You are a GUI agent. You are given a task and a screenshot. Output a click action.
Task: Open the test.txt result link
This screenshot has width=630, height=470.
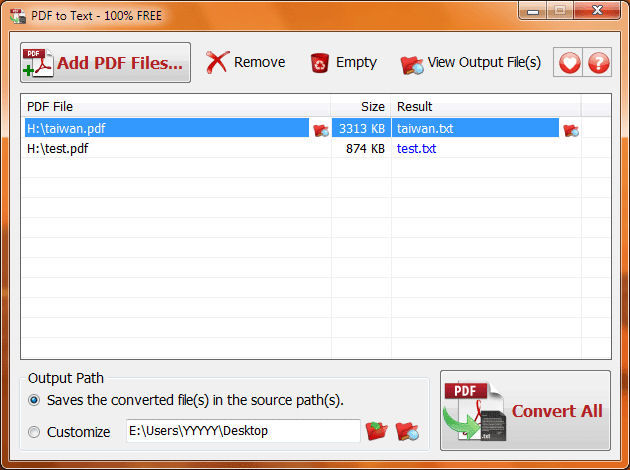(416, 149)
